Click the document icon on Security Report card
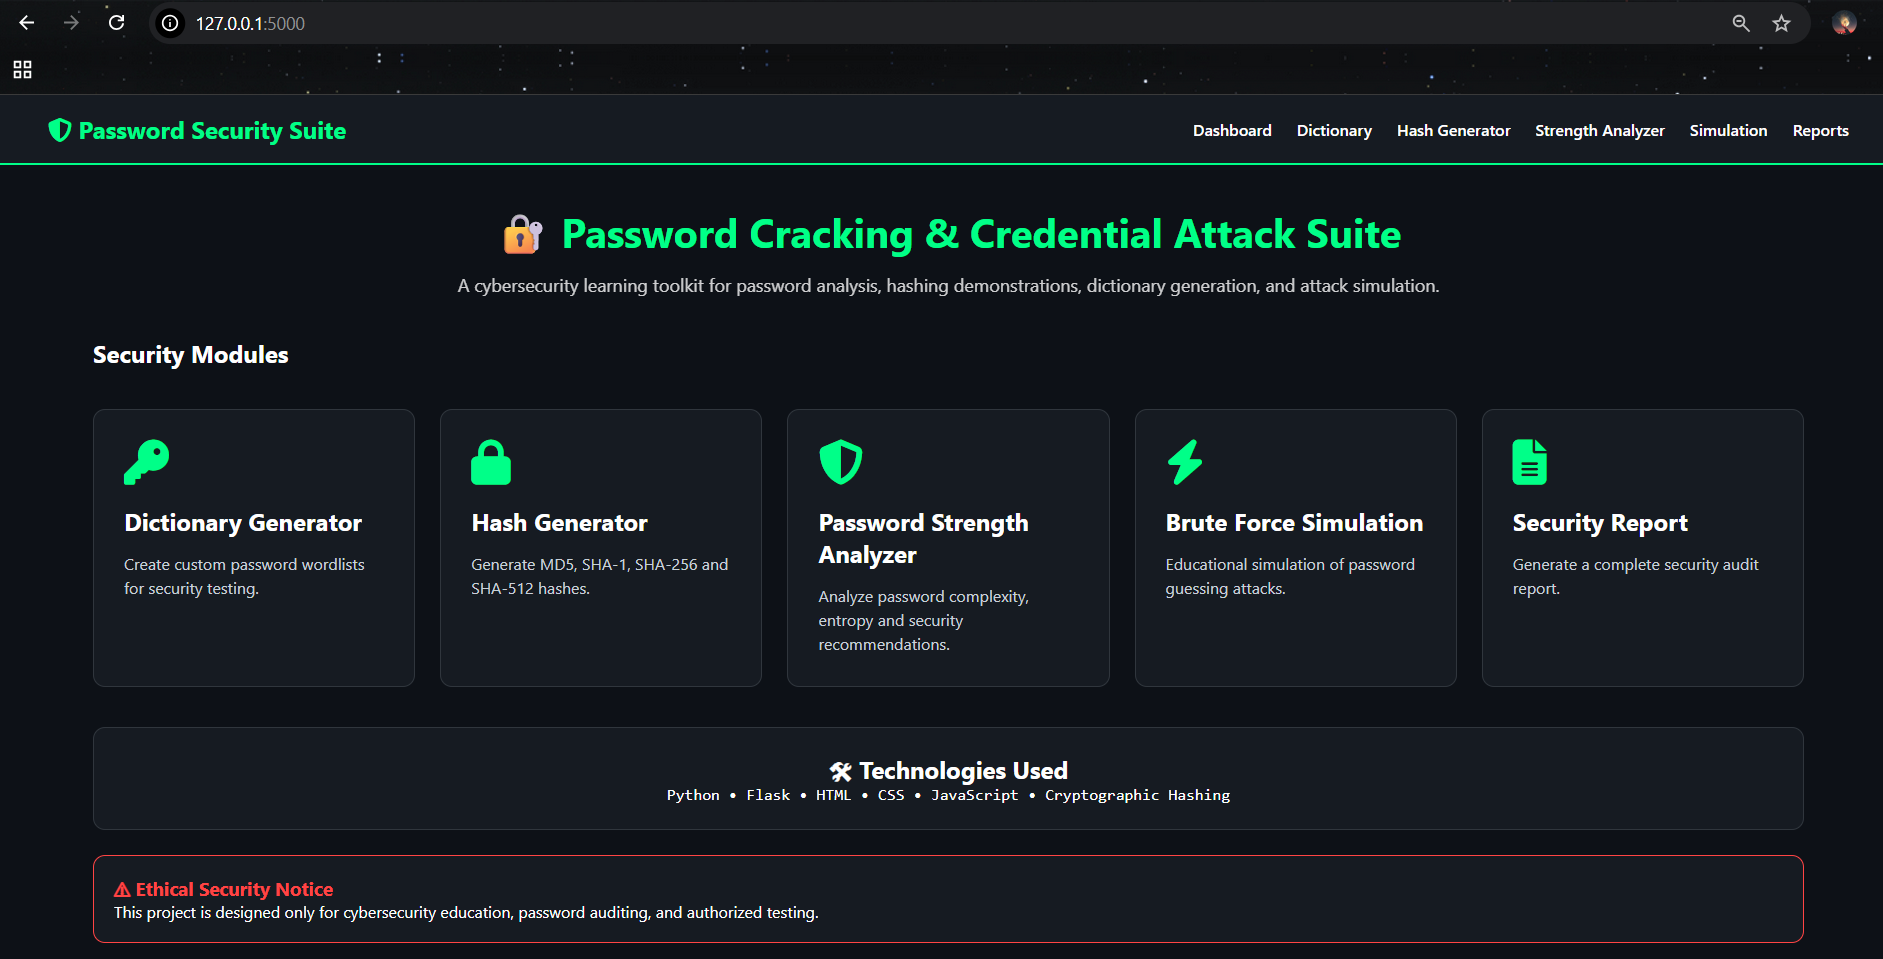The width and height of the screenshot is (1883, 959). point(1529,462)
